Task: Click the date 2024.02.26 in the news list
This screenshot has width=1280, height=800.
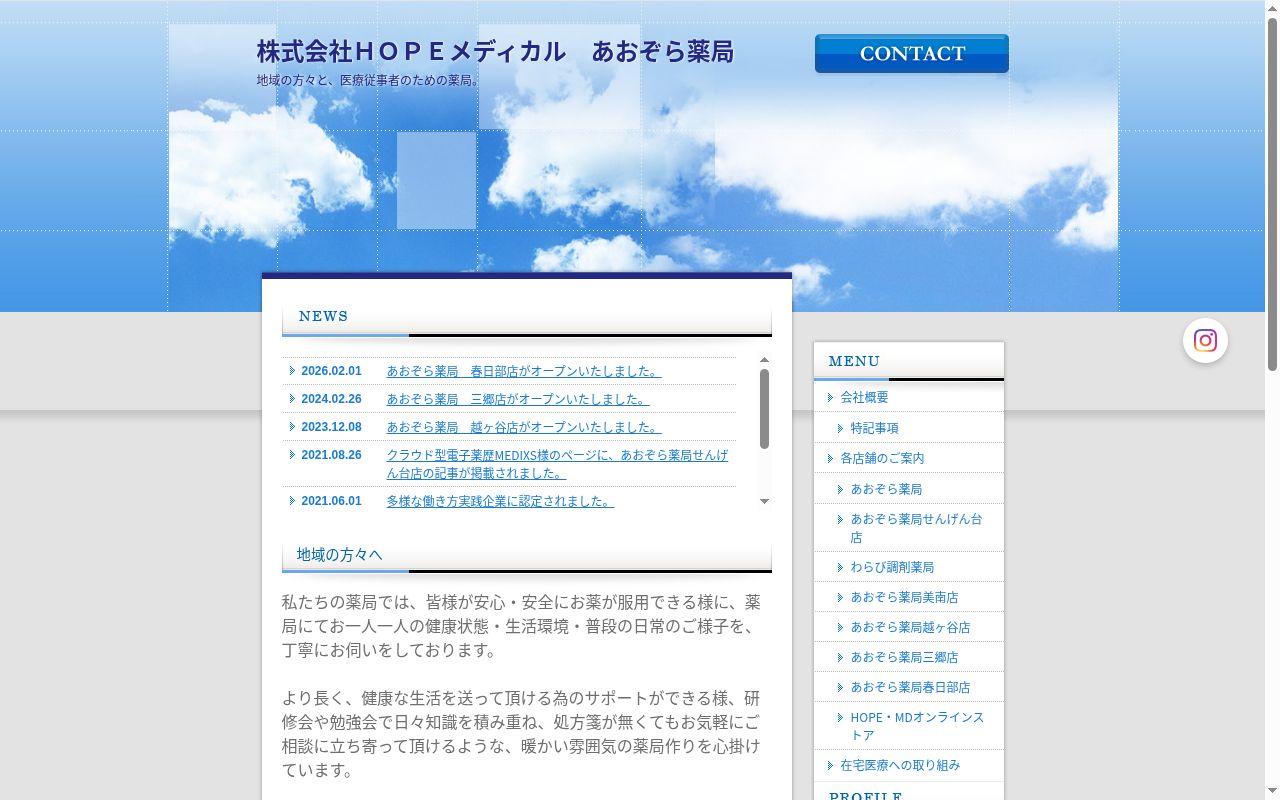Action: click(x=331, y=399)
